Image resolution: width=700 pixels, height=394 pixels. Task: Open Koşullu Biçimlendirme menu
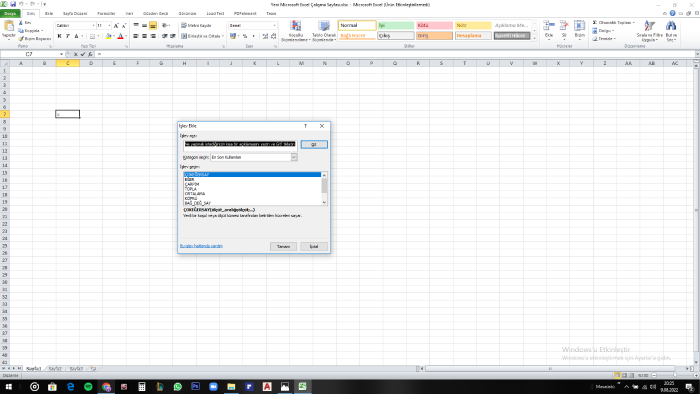tap(296, 31)
